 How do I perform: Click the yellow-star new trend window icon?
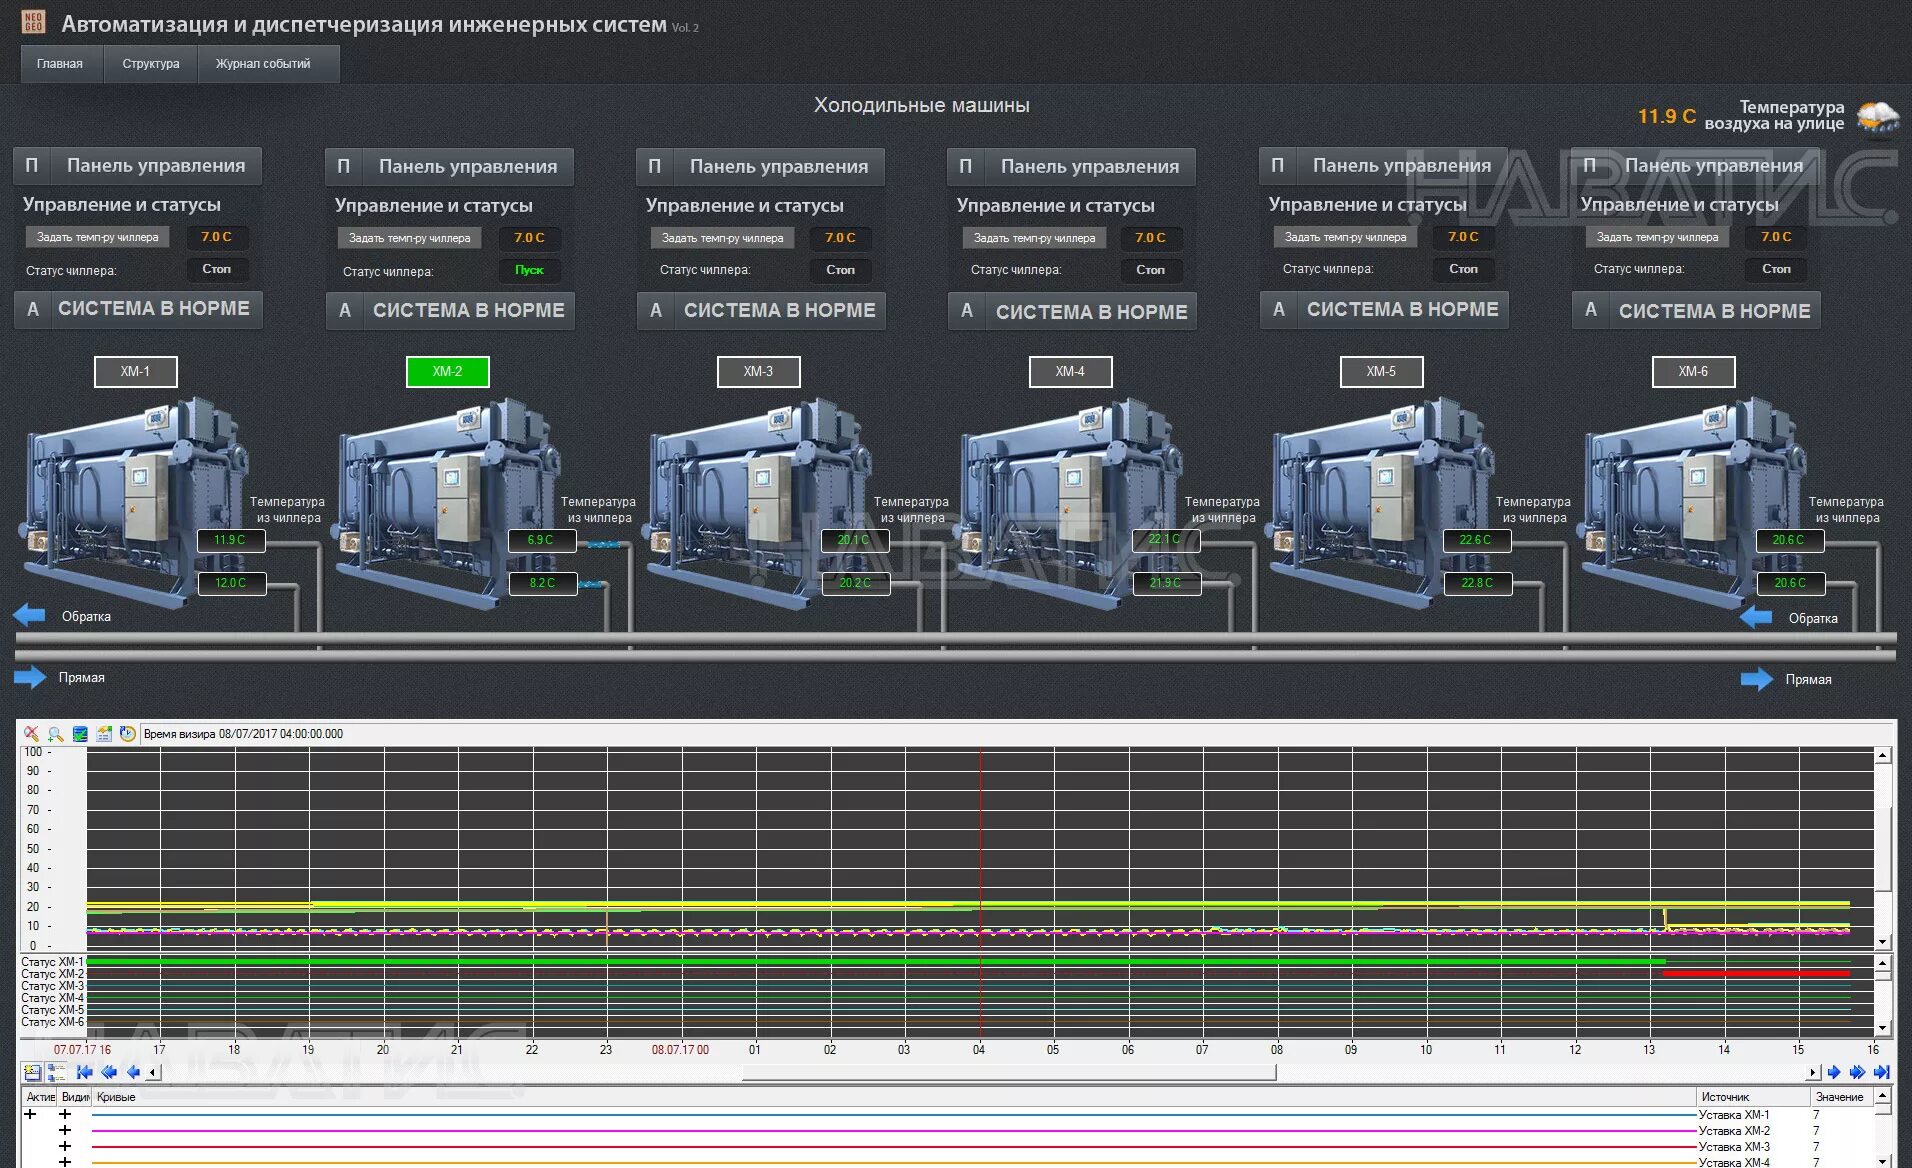click(x=32, y=1072)
